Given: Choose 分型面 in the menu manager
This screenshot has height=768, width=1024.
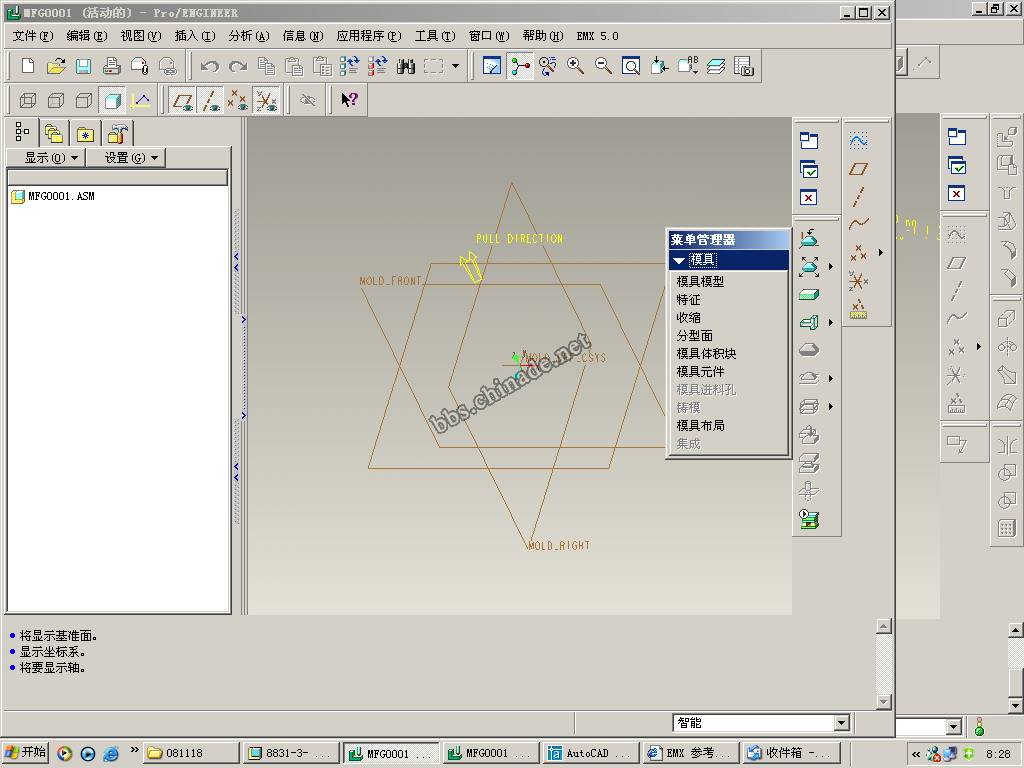Looking at the screenshot, I should pyautogui.click(x=694, y=336).
